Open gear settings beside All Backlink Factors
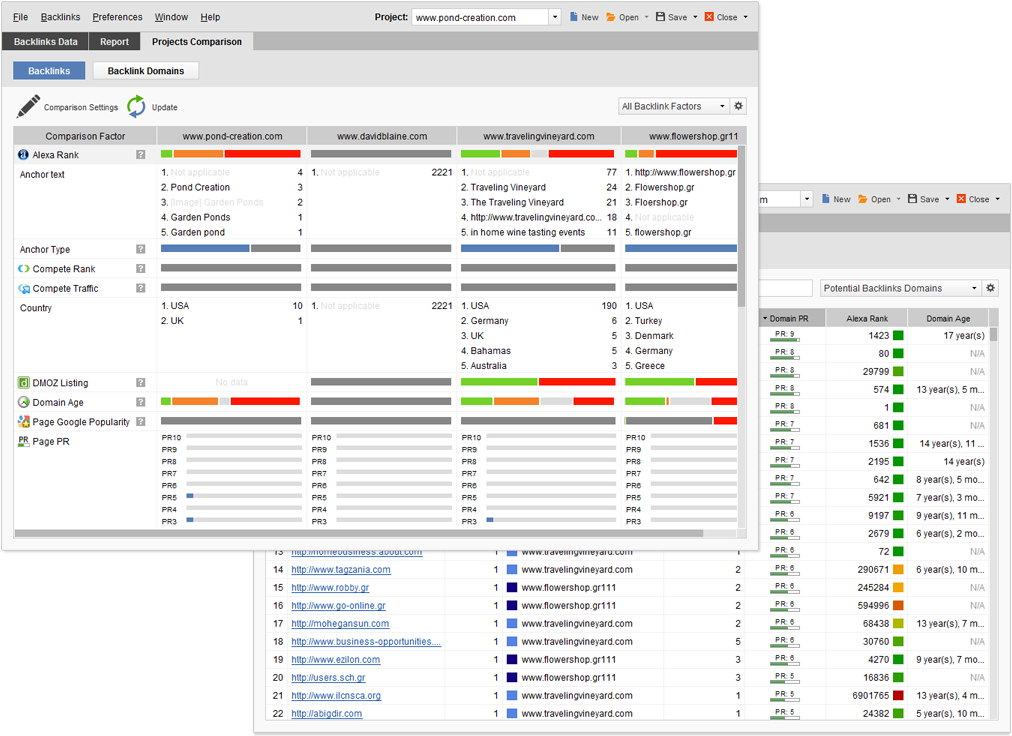The height and width of the screenshot is (736, 1012). point(738,106)
